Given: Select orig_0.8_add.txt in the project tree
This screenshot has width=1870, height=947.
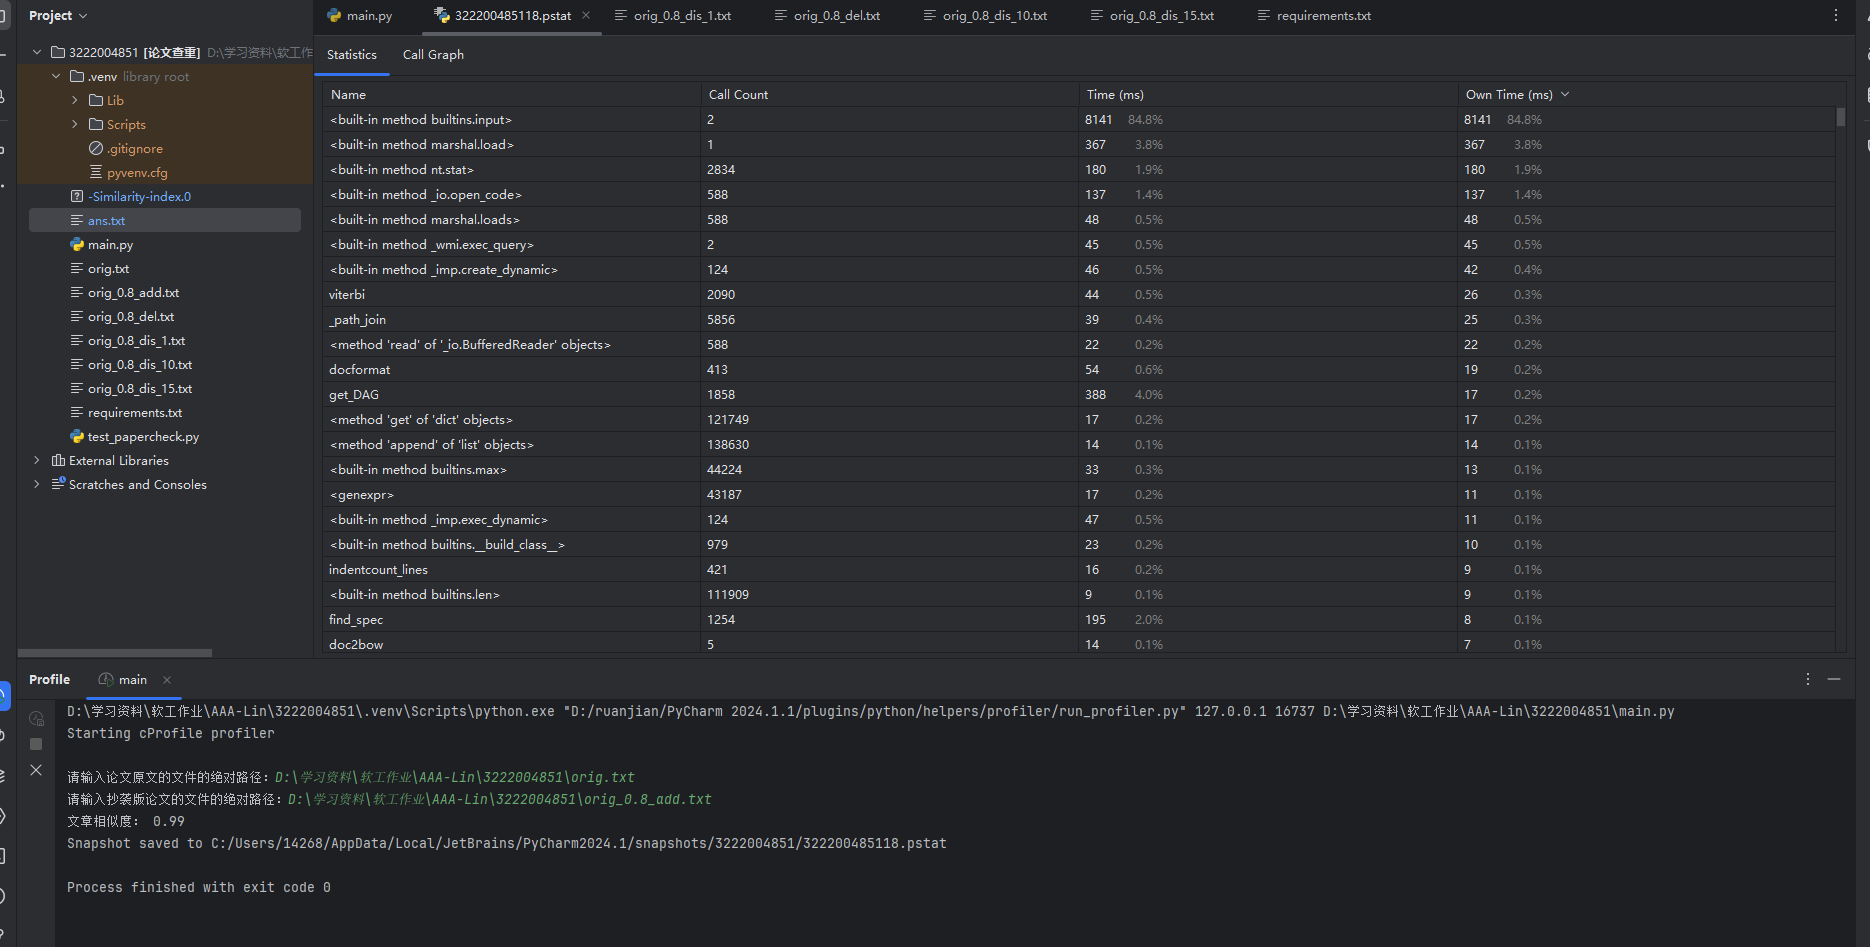Looking at the screenshot, I should coord(133,292).
